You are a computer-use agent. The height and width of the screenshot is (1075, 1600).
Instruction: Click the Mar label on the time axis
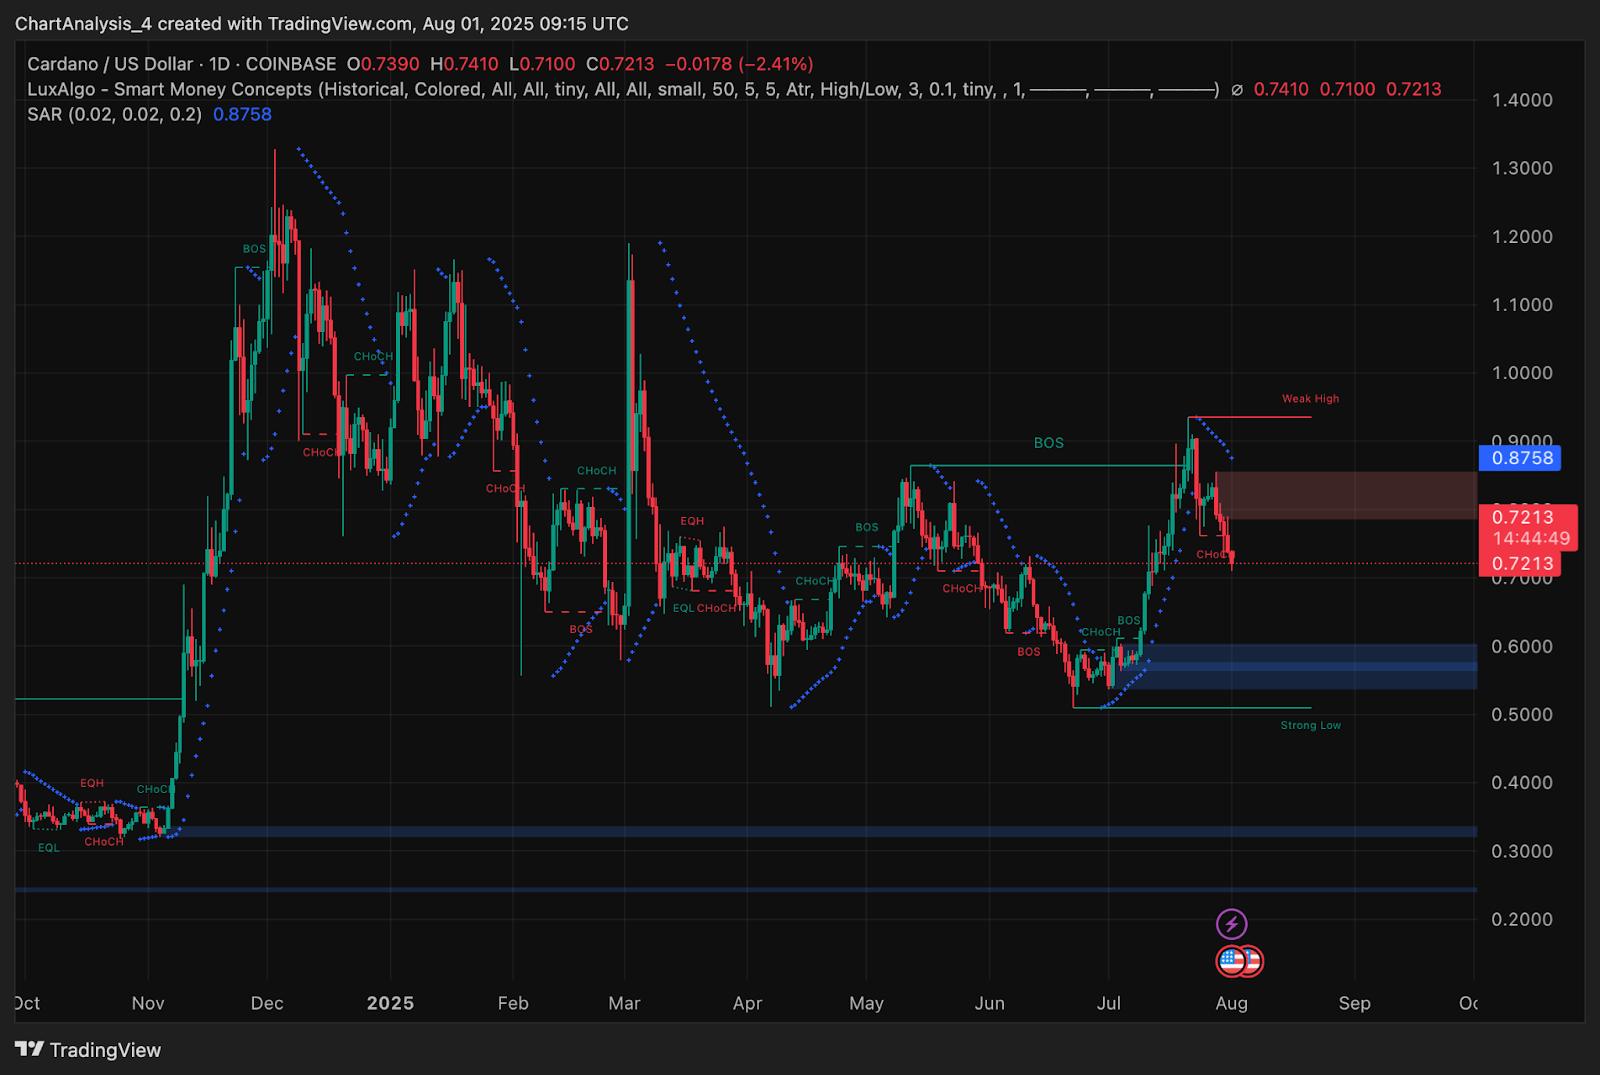pos(624,1003)
